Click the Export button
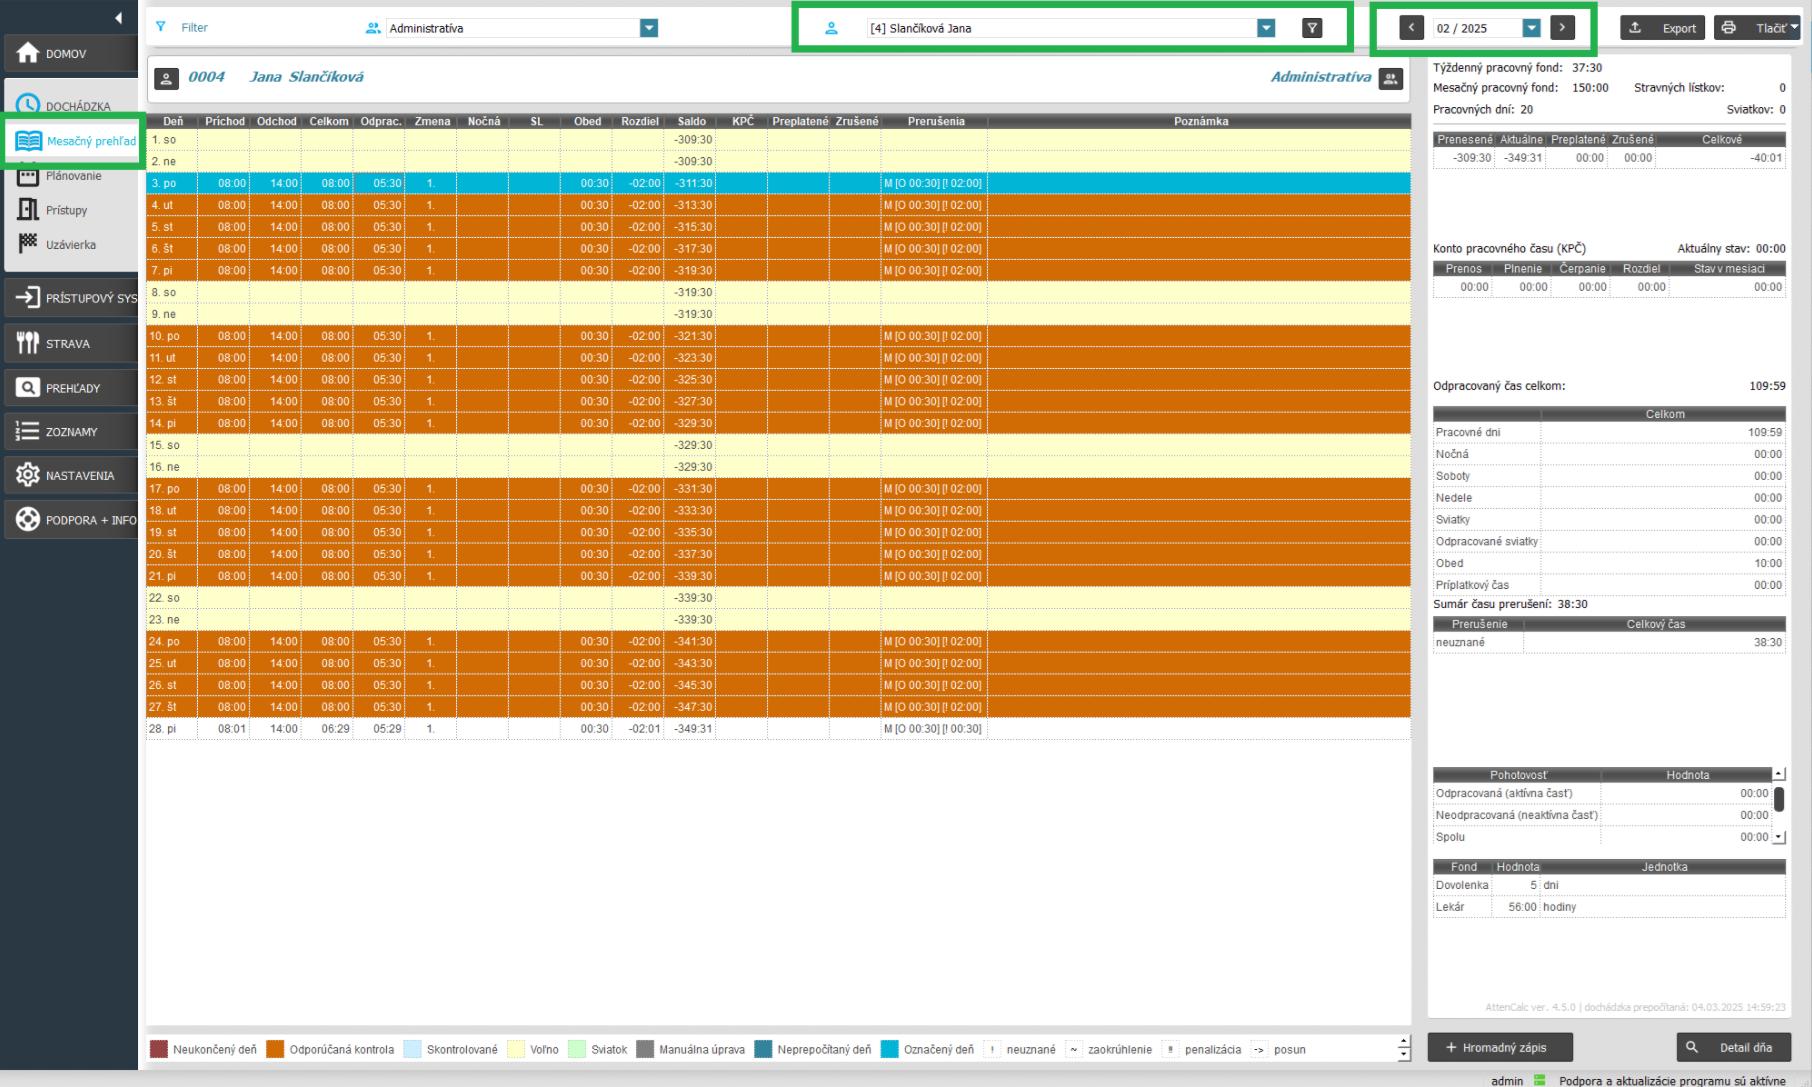The height and width of the screenshot is (1087, 1812). [1663, 28]
